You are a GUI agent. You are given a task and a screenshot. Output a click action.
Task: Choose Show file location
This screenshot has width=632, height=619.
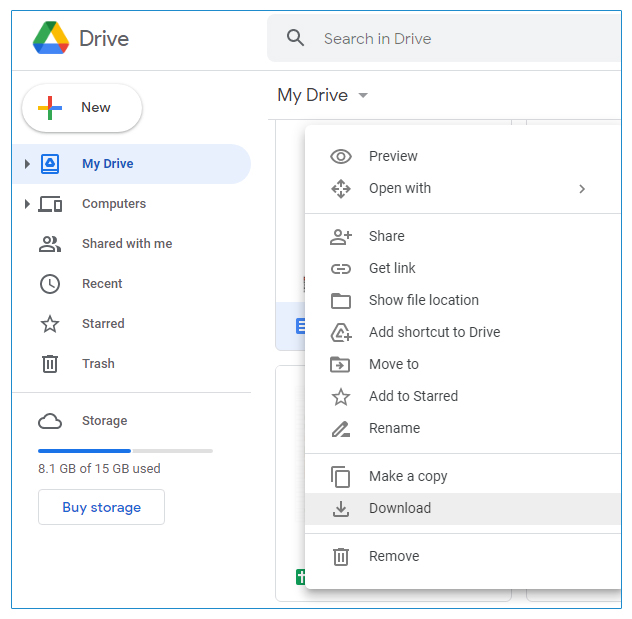coord(463,301)
